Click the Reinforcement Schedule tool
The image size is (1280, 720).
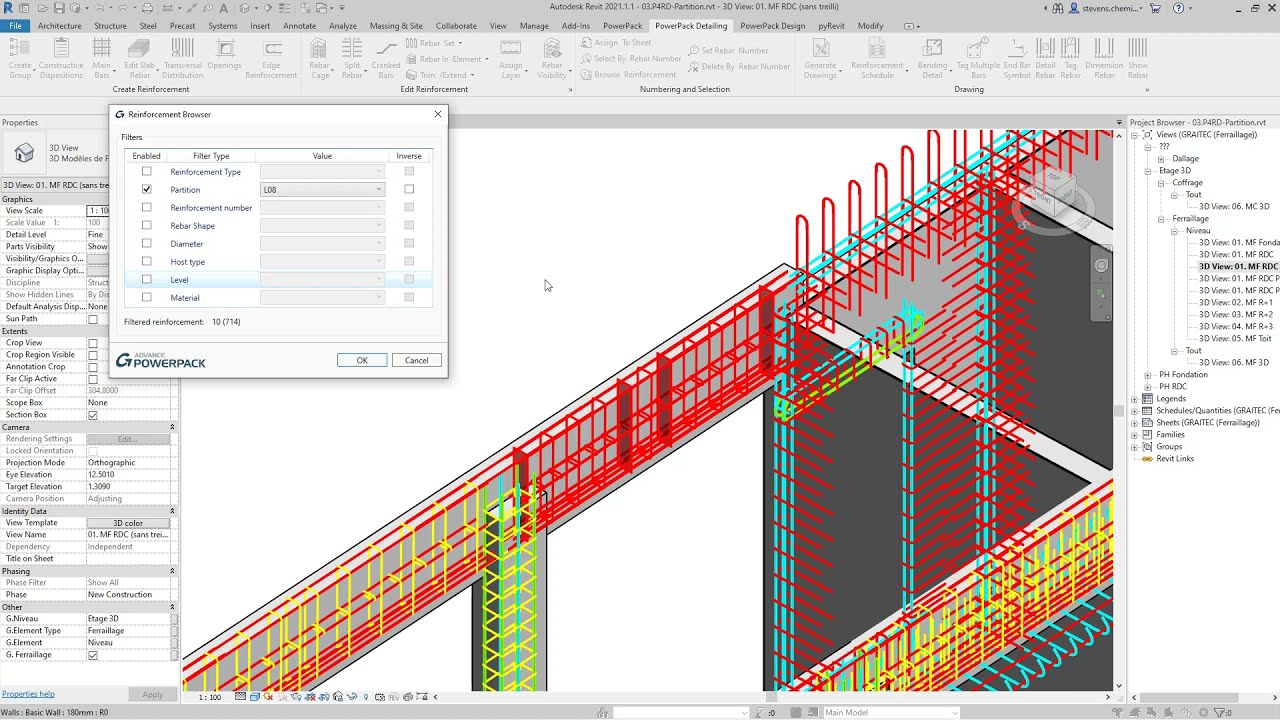[x=877, y=58]
